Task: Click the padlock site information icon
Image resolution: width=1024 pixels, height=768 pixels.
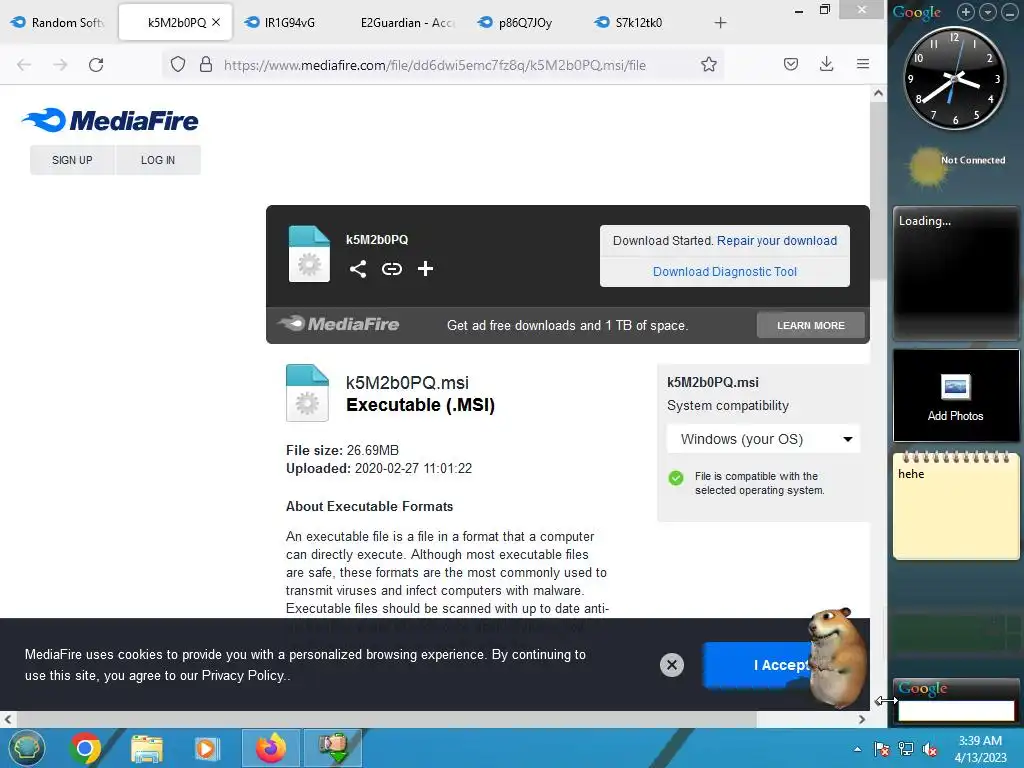Action: pos(206,64)
